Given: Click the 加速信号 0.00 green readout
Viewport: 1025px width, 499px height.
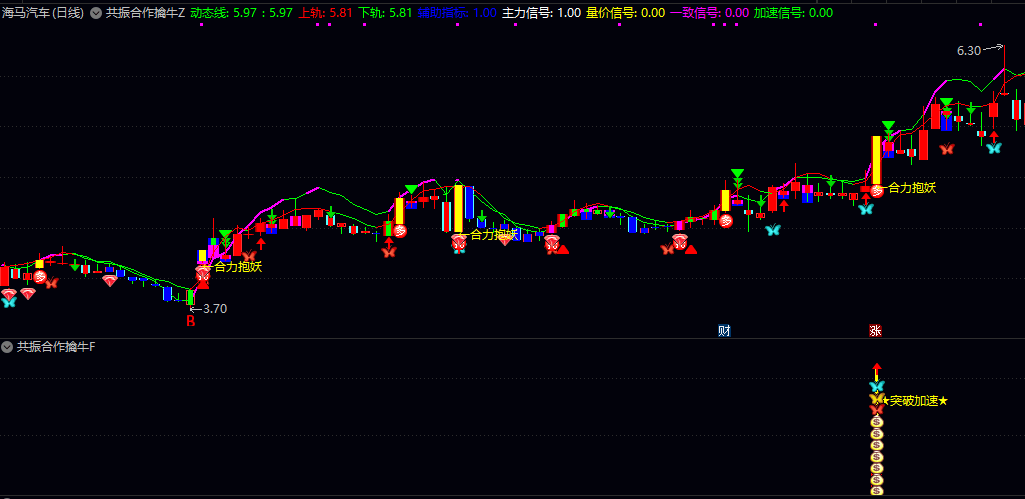Looking at the screenshot, I should [793, 12].
